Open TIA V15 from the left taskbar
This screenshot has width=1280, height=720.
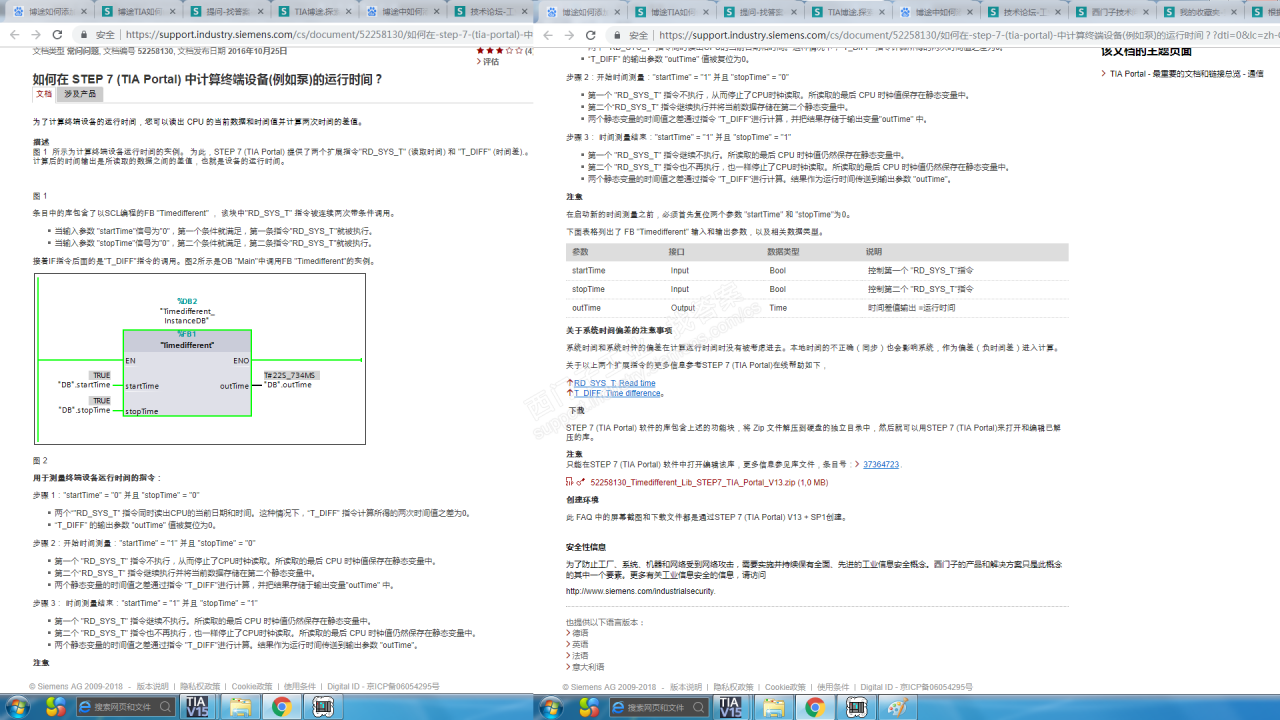(197, 707)
